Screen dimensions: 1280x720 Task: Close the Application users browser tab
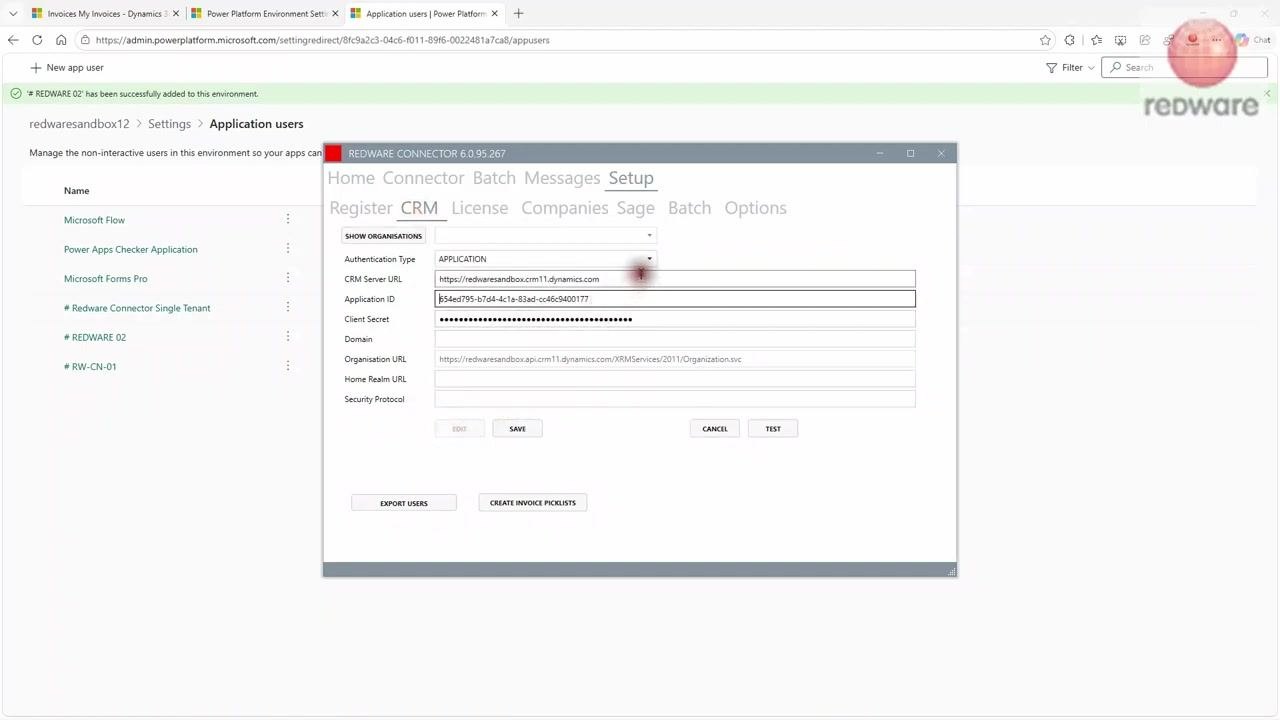pos(496,14)
